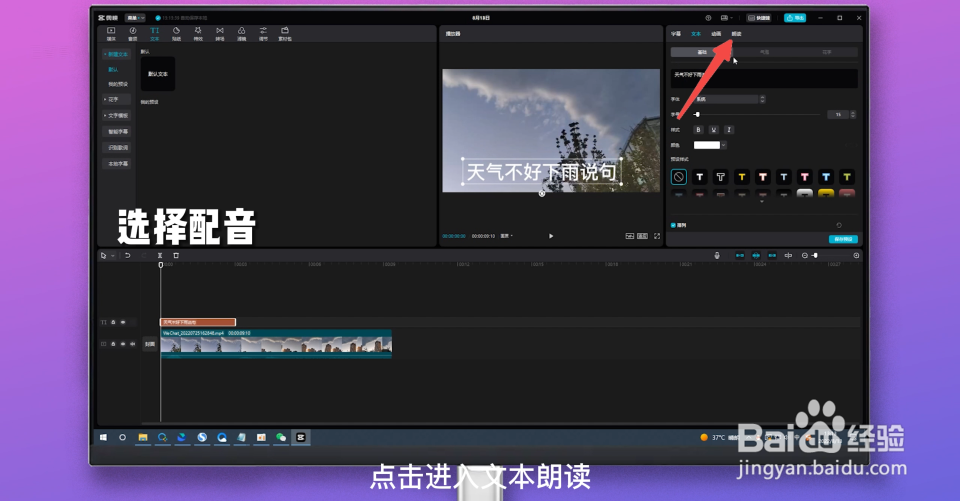Toggle the 排列 checkbox in text panel
Image resolution: width=960 pixels, height=501 pixels.
click(x=673, y=225)
